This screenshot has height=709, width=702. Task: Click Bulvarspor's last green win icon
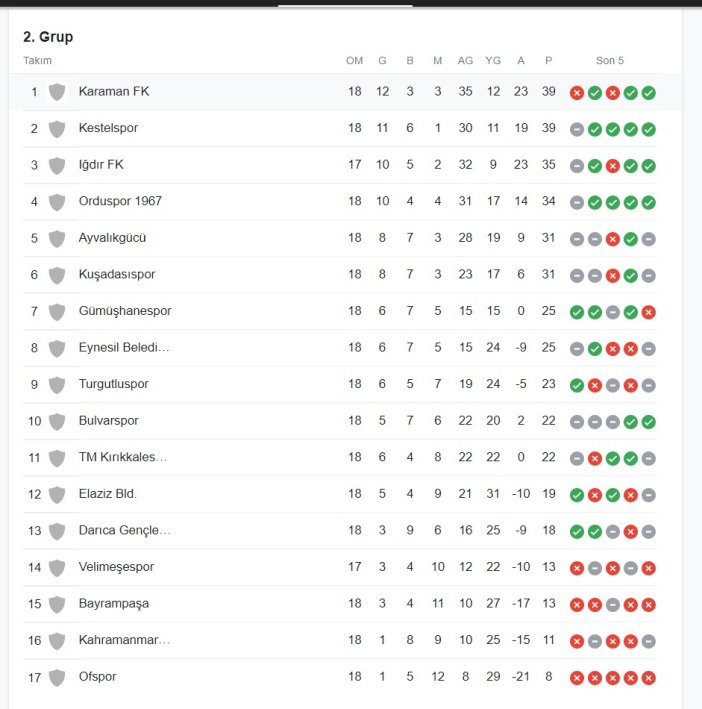[x=649, y=421]
